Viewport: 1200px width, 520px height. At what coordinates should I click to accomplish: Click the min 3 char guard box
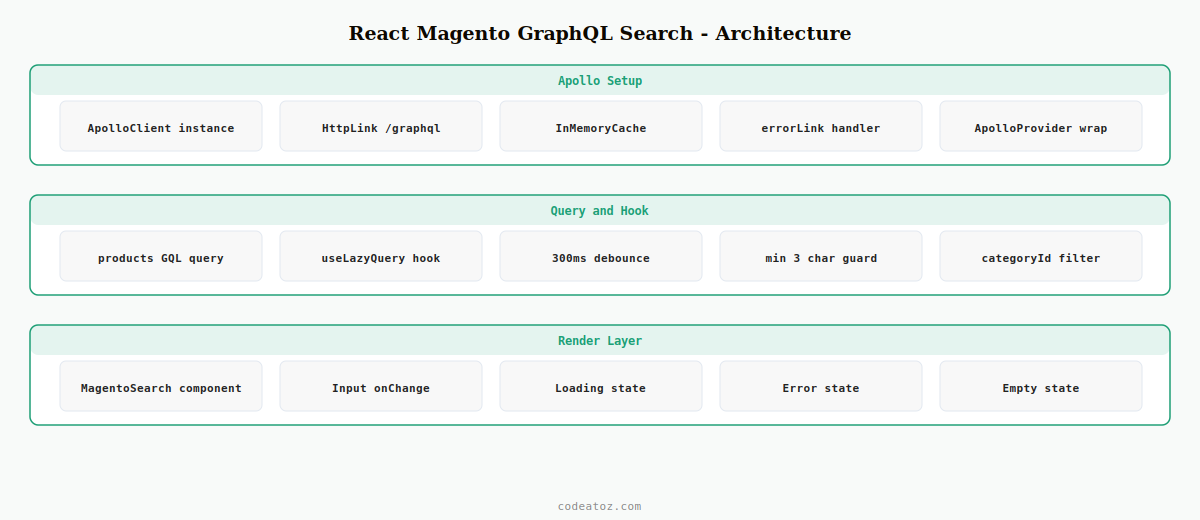[x=821, y=256]
